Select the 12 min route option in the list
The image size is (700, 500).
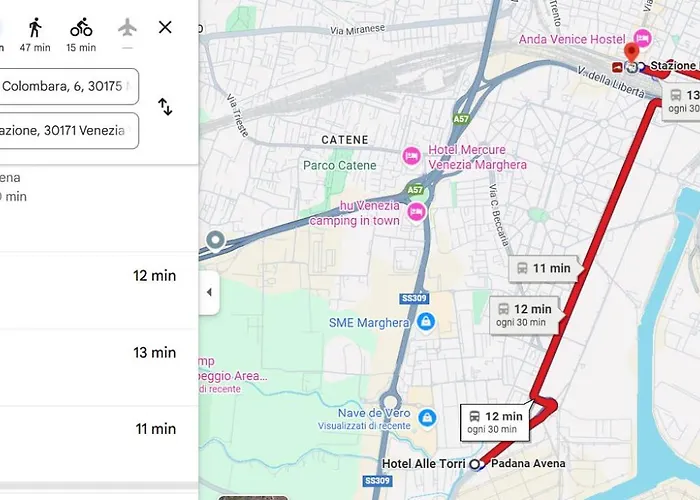click(99, 291)
